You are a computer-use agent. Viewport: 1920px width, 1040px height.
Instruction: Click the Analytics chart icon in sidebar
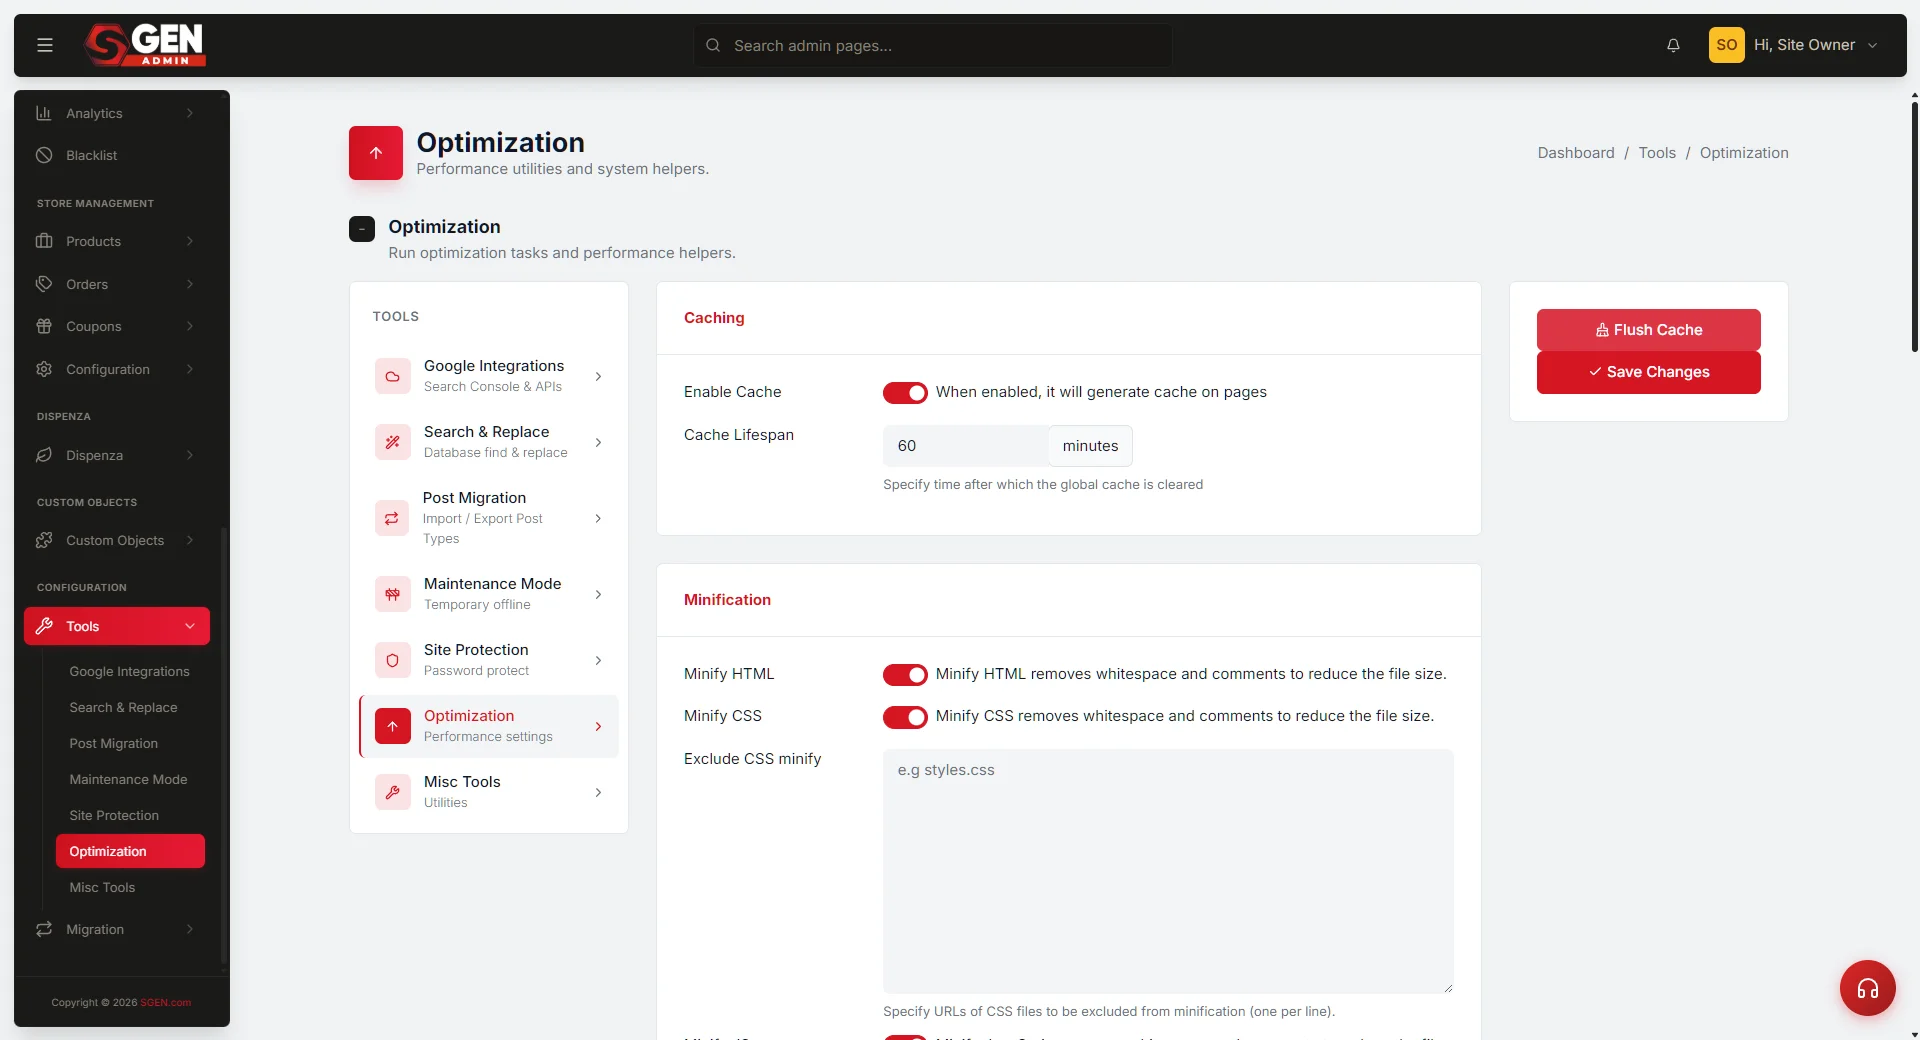click(44, 113)
